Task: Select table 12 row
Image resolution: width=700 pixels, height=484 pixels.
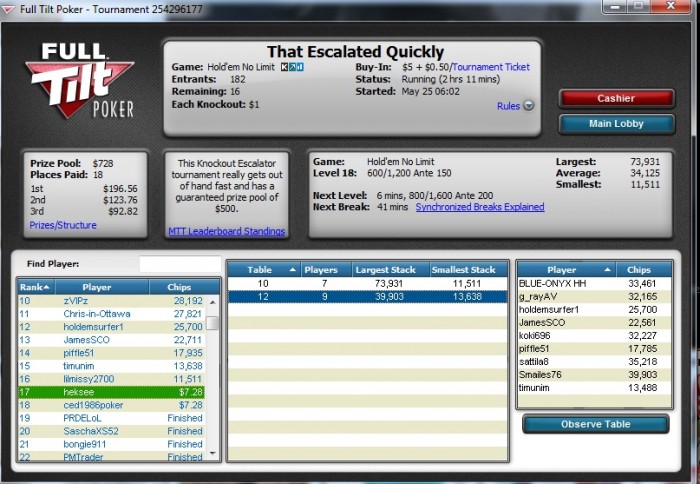Action: (x=367, y=296)
